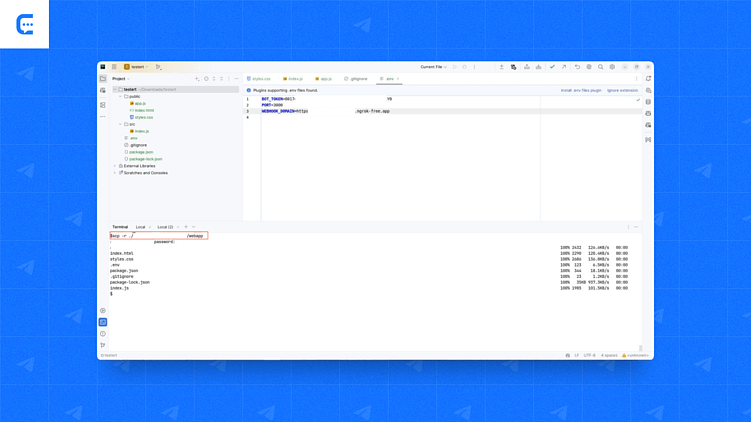This screenshot has width=751, height=422.
Task: Click Expand All in Project panel
Action: pyautogui.click(x=214, y=79)
